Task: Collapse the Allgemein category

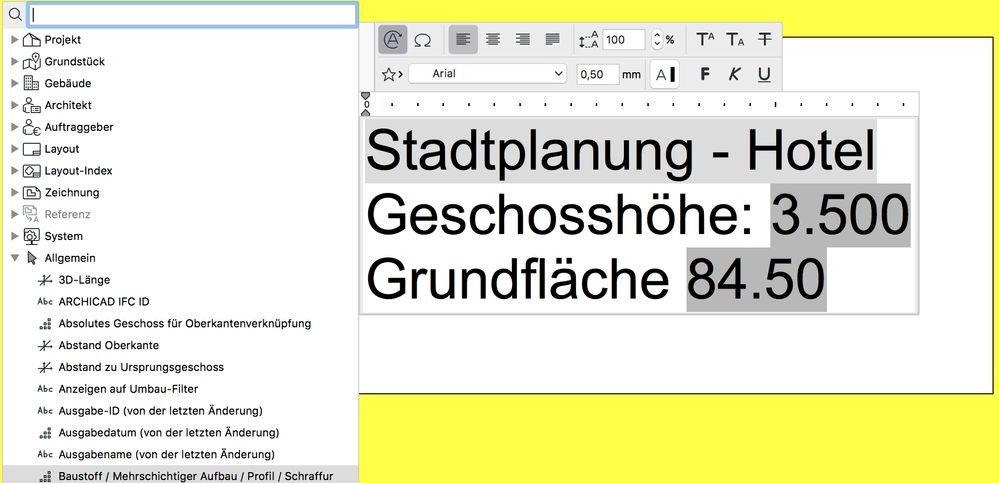Action: [x=15, y=258]
